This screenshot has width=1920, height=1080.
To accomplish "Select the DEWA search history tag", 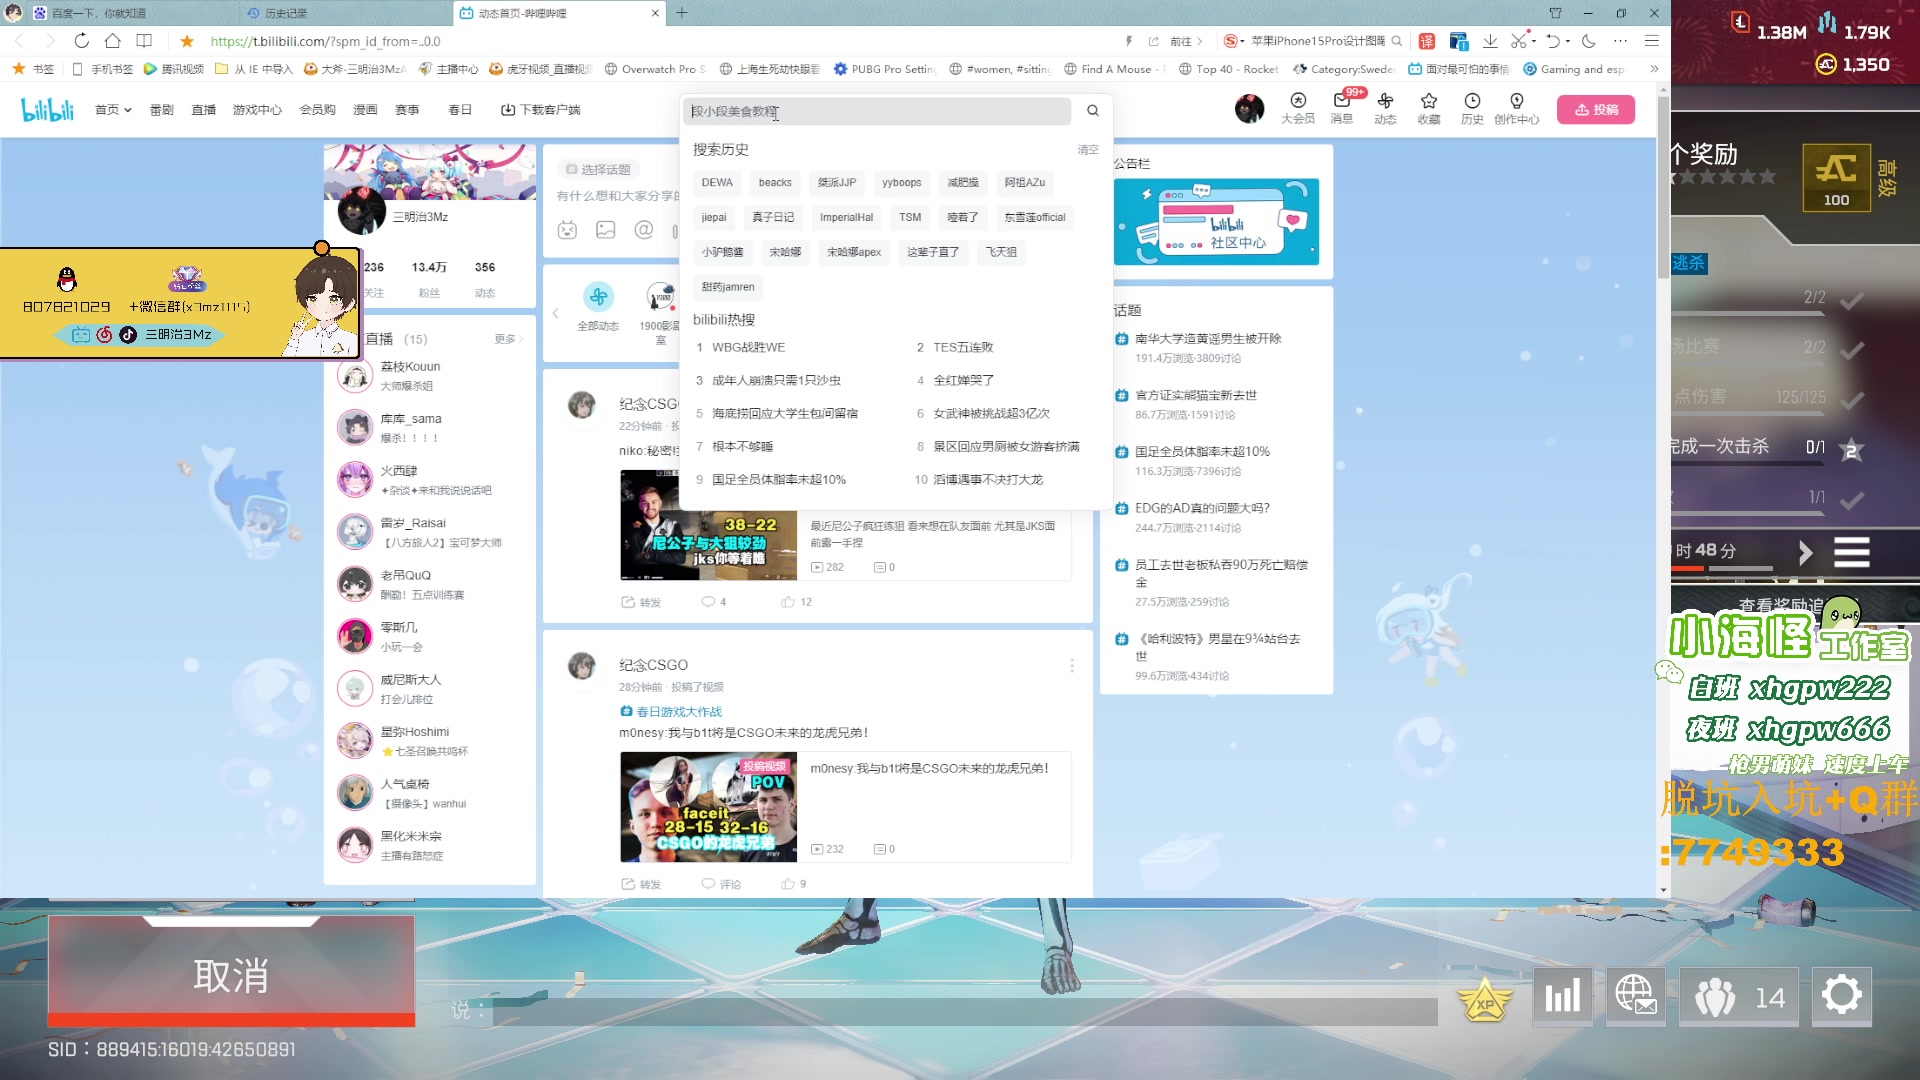I will [x=717, y=183].
